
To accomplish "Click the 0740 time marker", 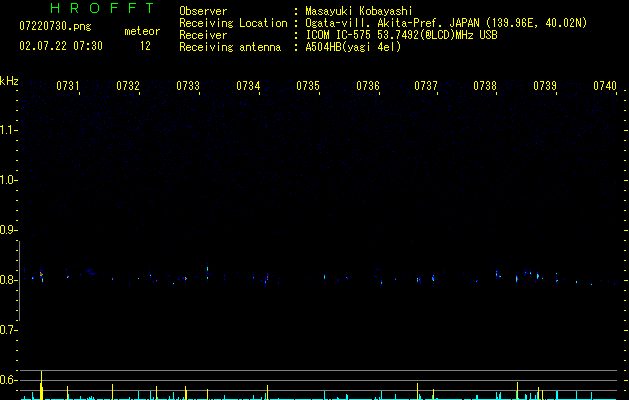I will point(605,86).
